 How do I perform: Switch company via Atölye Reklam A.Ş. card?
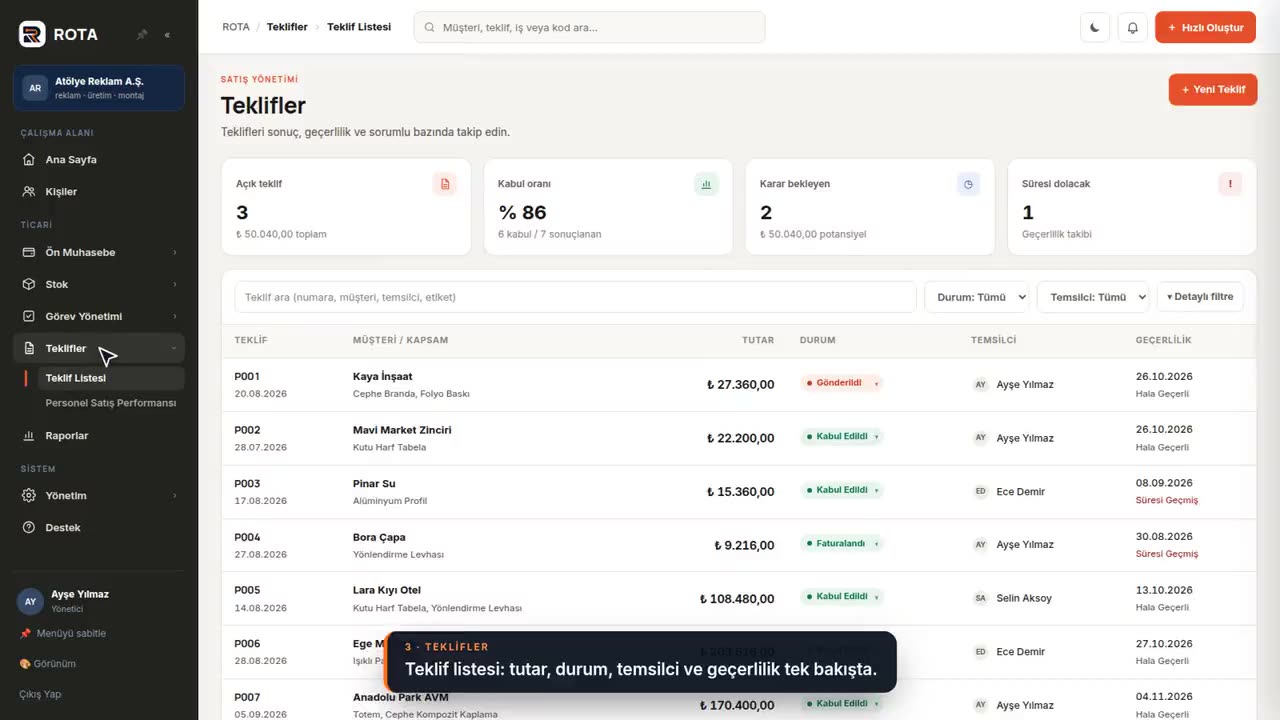99,88
